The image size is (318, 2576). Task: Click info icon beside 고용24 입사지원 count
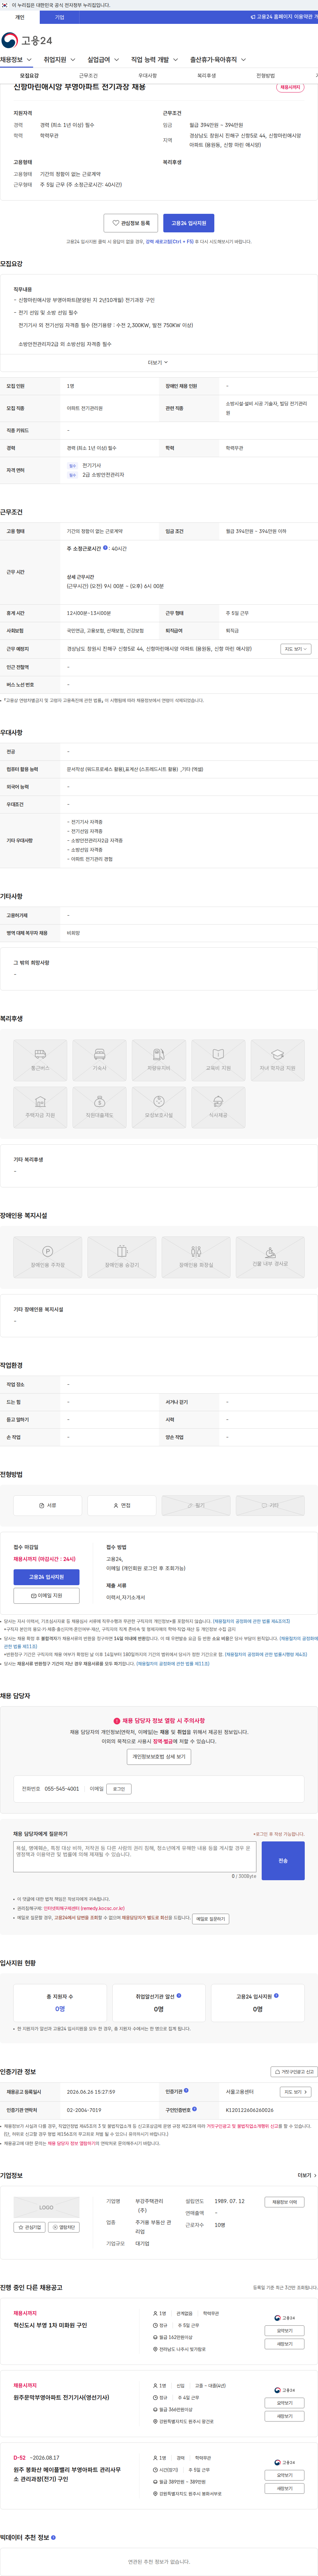tap(276, 1996)
